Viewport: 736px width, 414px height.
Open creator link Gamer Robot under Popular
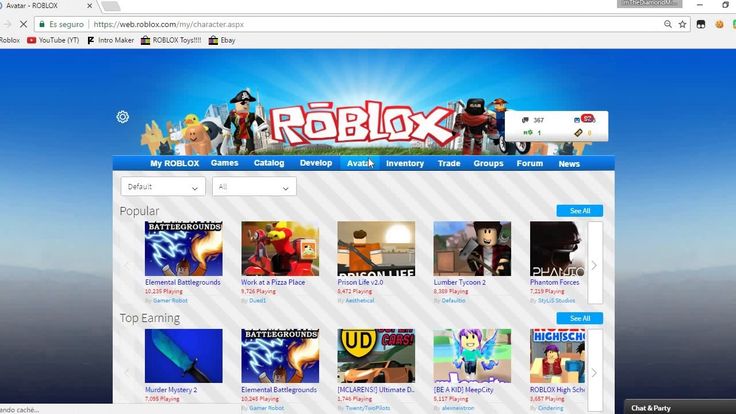[x=170, y=300]
